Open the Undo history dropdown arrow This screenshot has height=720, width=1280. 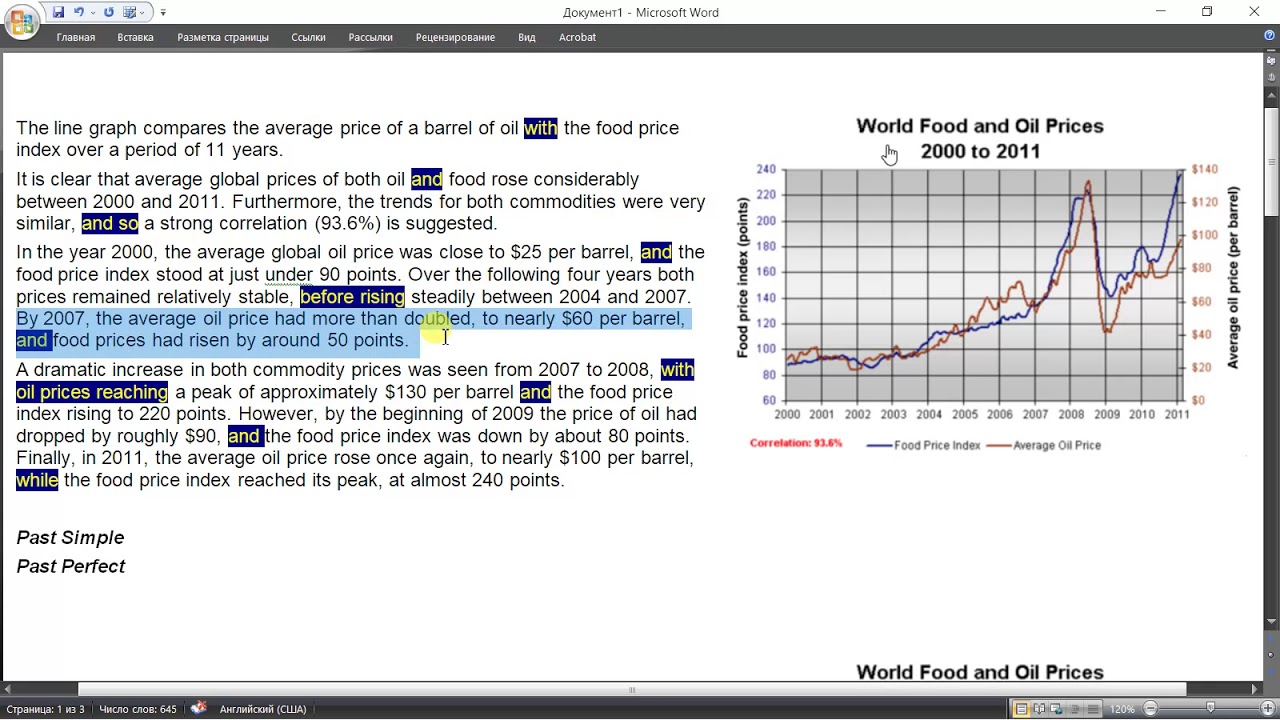93,12
